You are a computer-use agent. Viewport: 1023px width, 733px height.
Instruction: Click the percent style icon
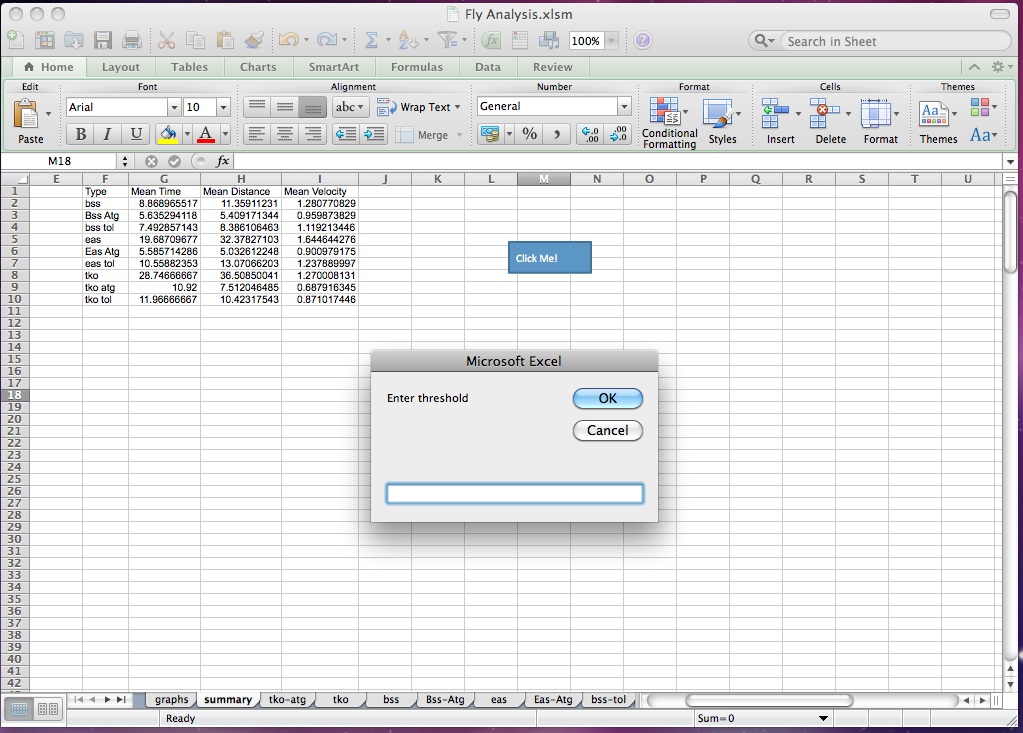[530, 134]
